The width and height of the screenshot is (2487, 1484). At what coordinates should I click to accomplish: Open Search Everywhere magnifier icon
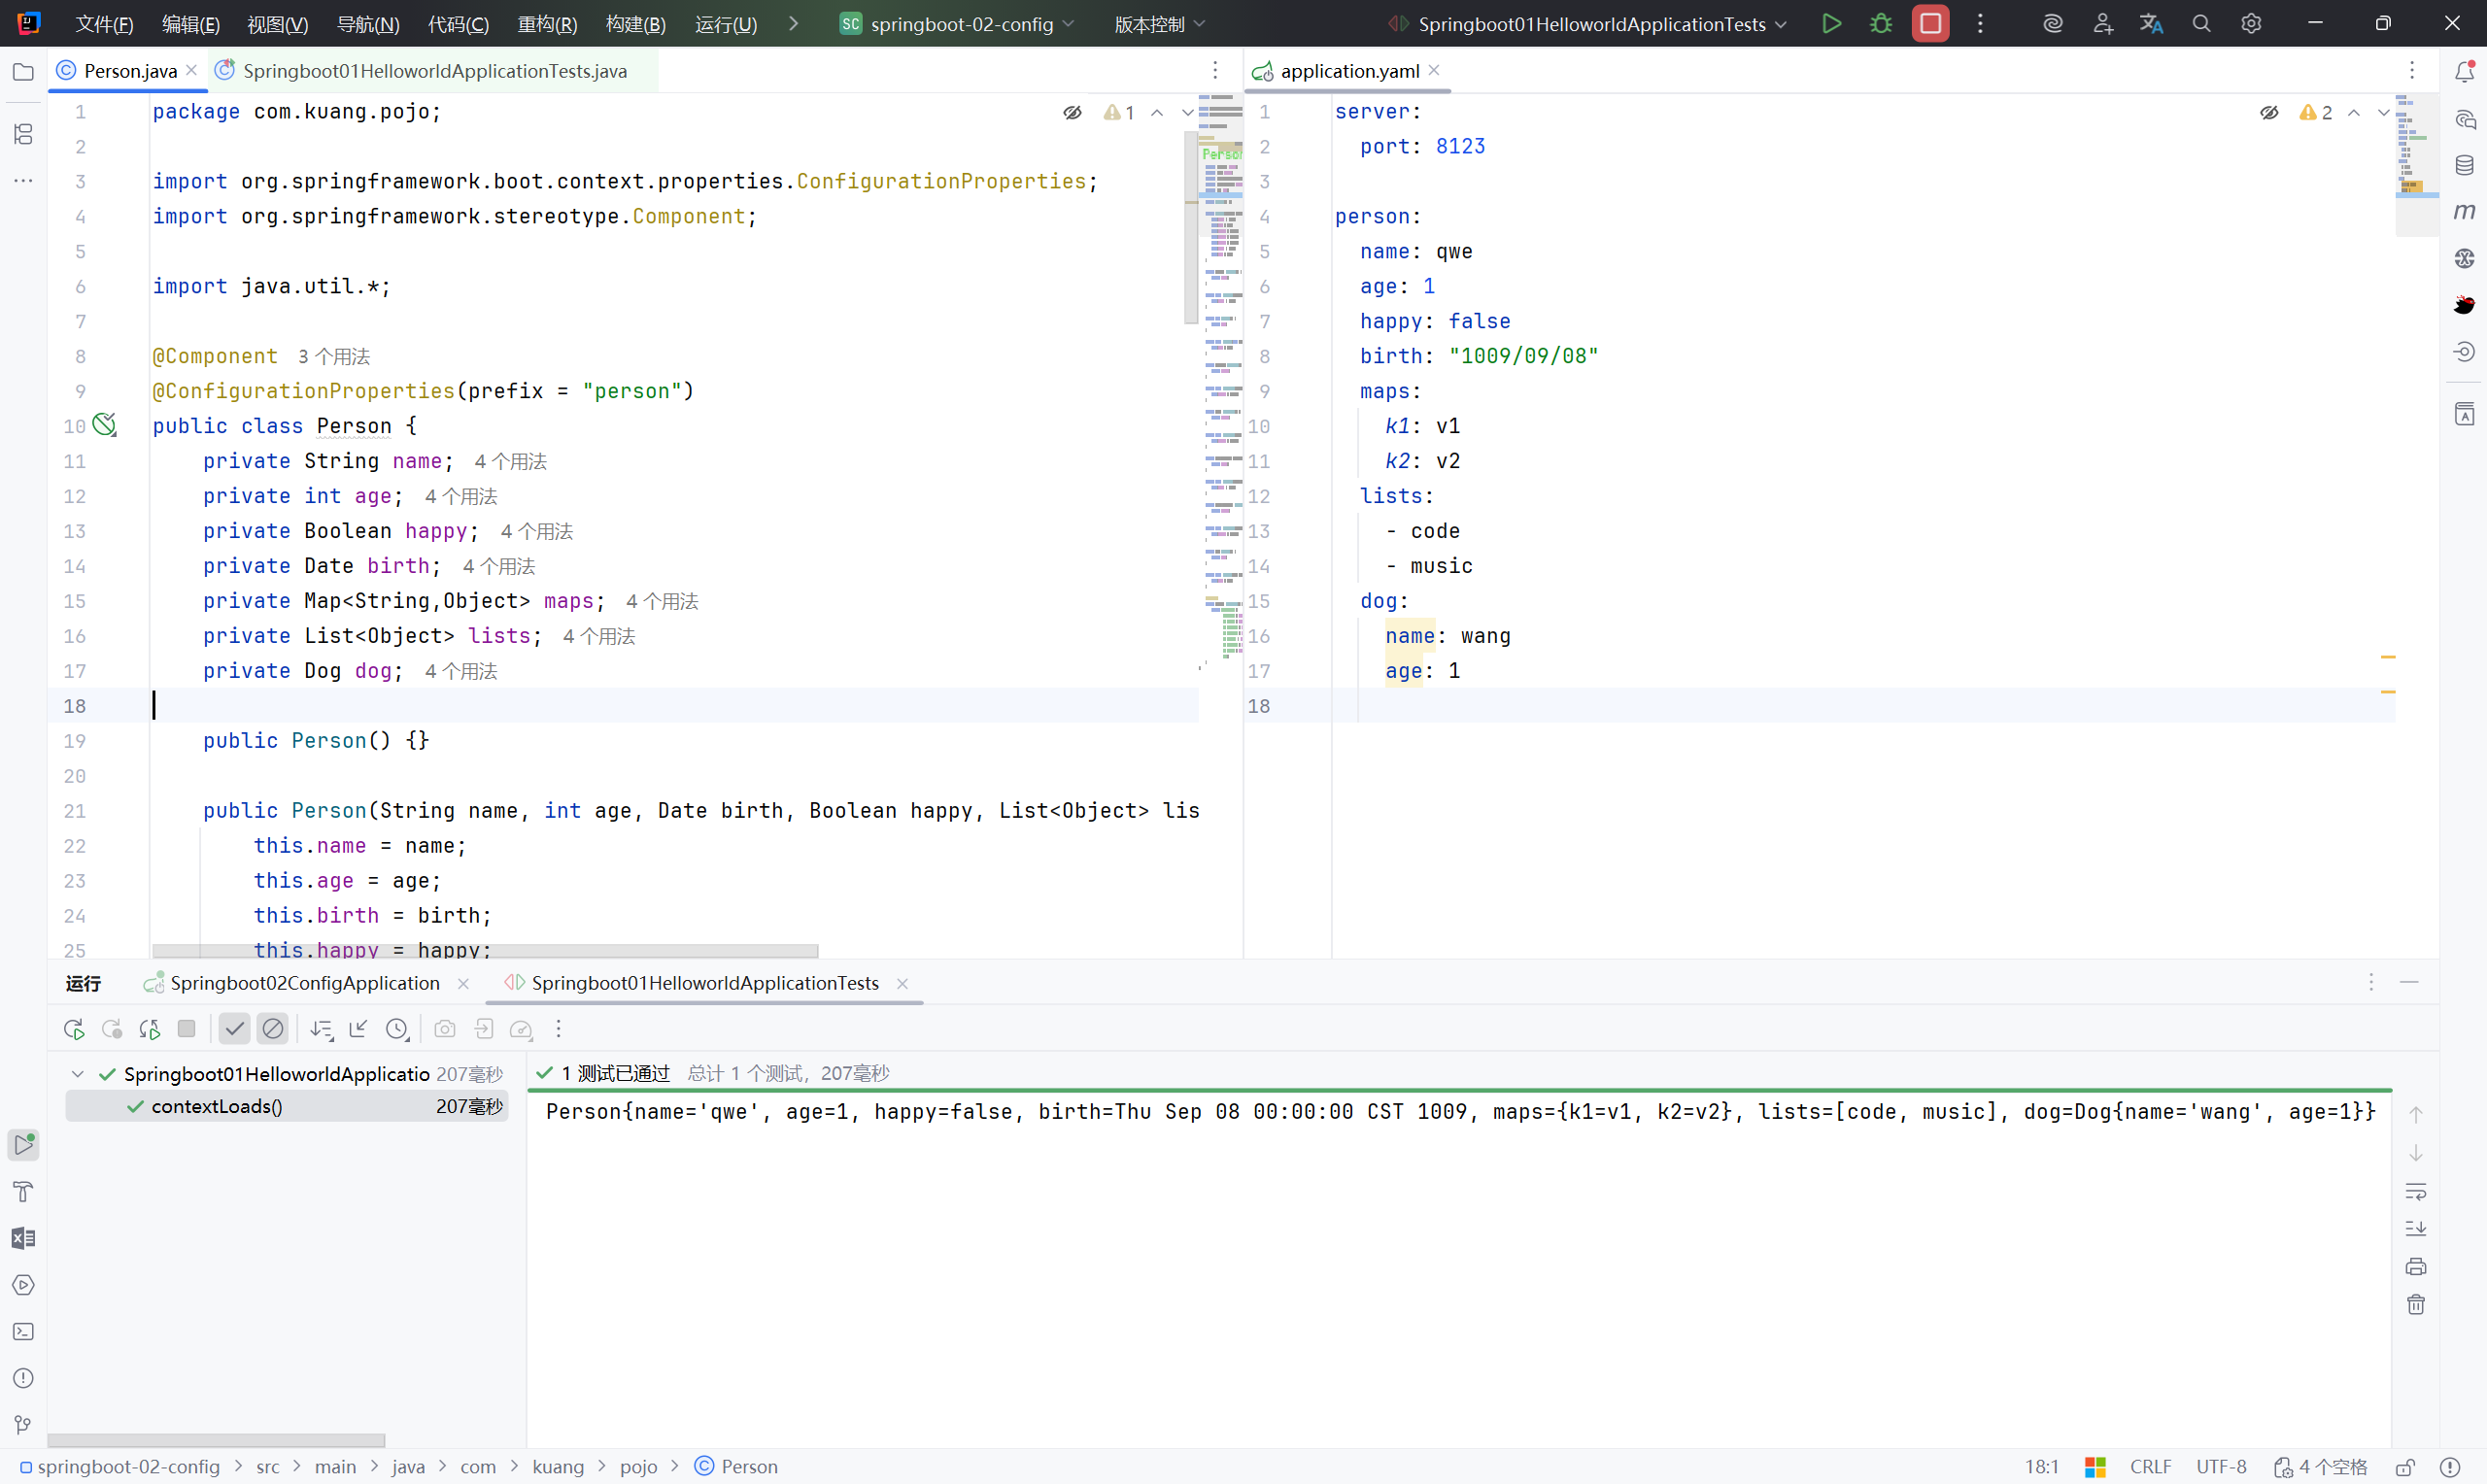click(2201, 23)
